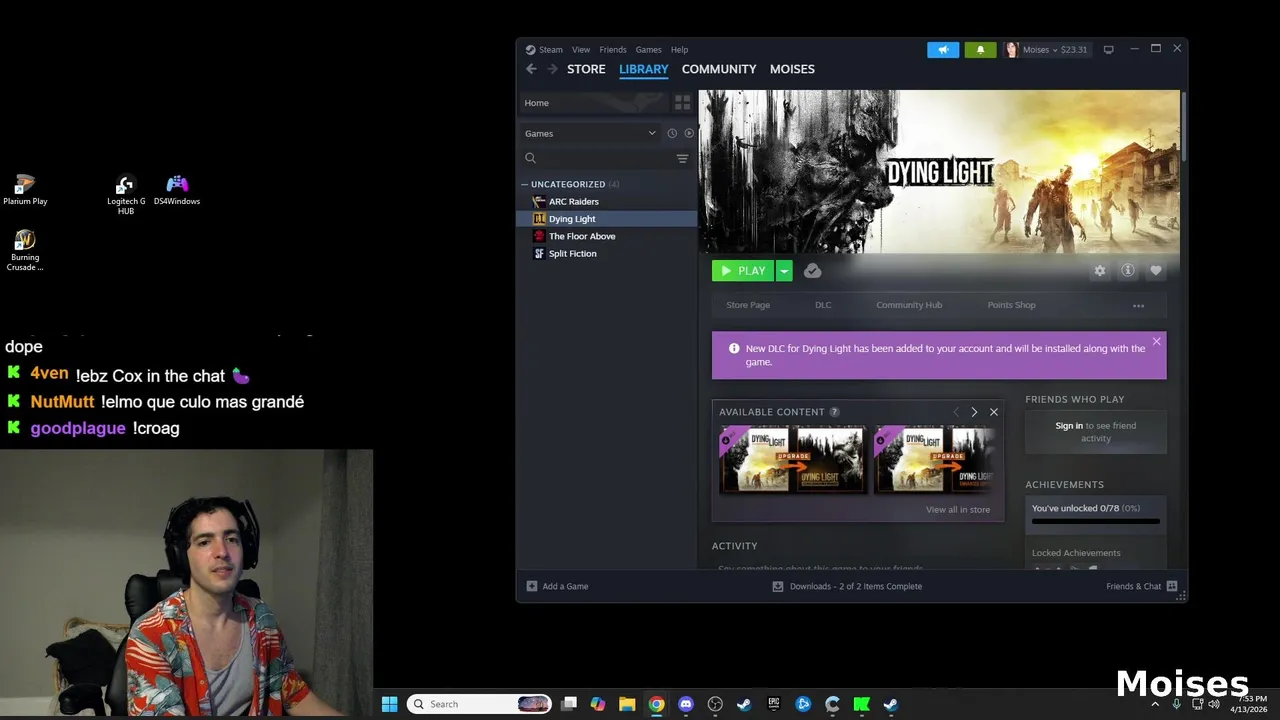
Task: Open Dying Light Store Page link
Action: (748, 305)
